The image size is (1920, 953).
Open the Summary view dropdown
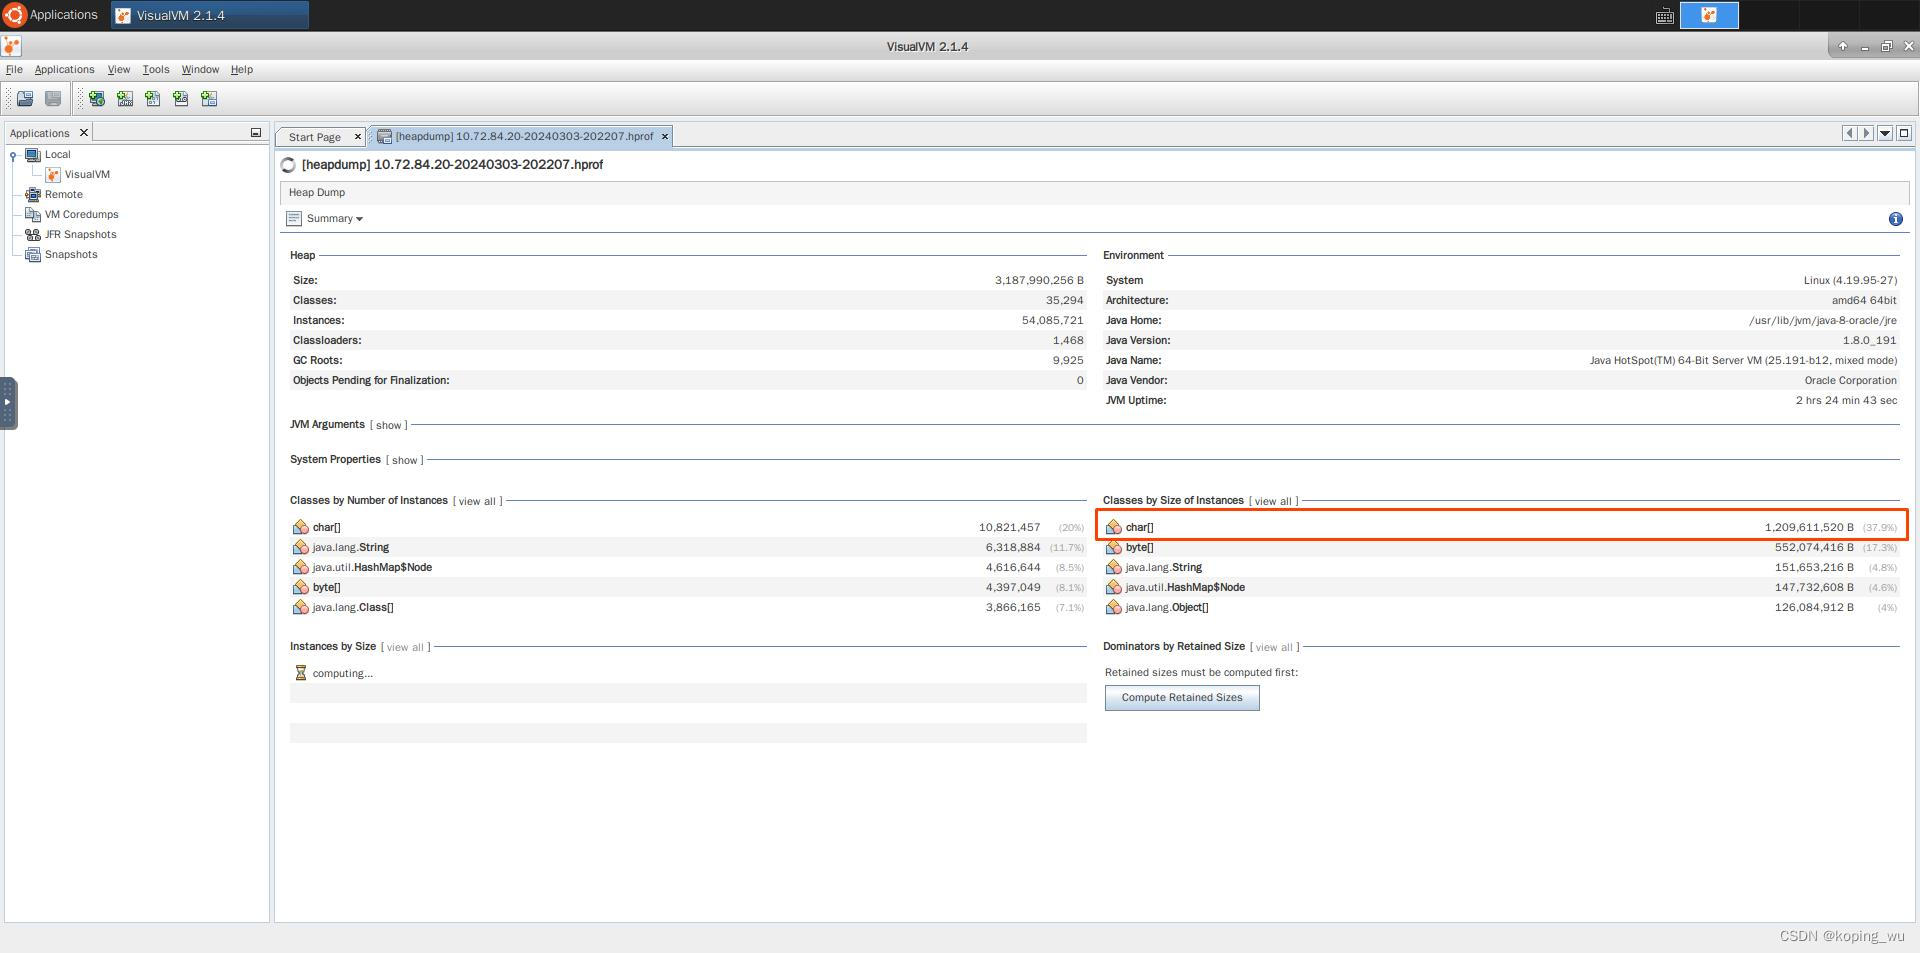pyautogui.click(x=333, y=218)
